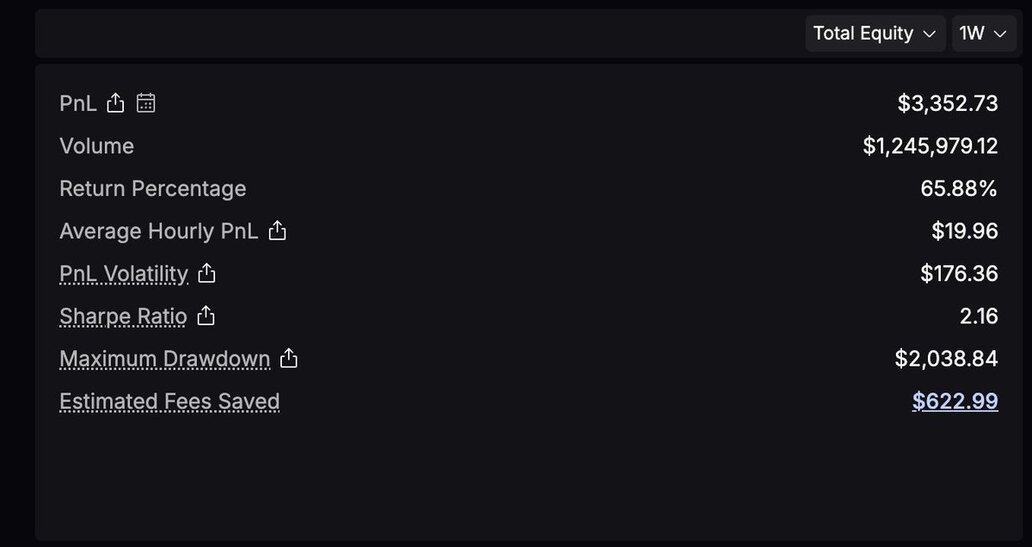
Task: Click the 65.88% return percentage value
Action: pyautogui.click(x=959, y=189)
